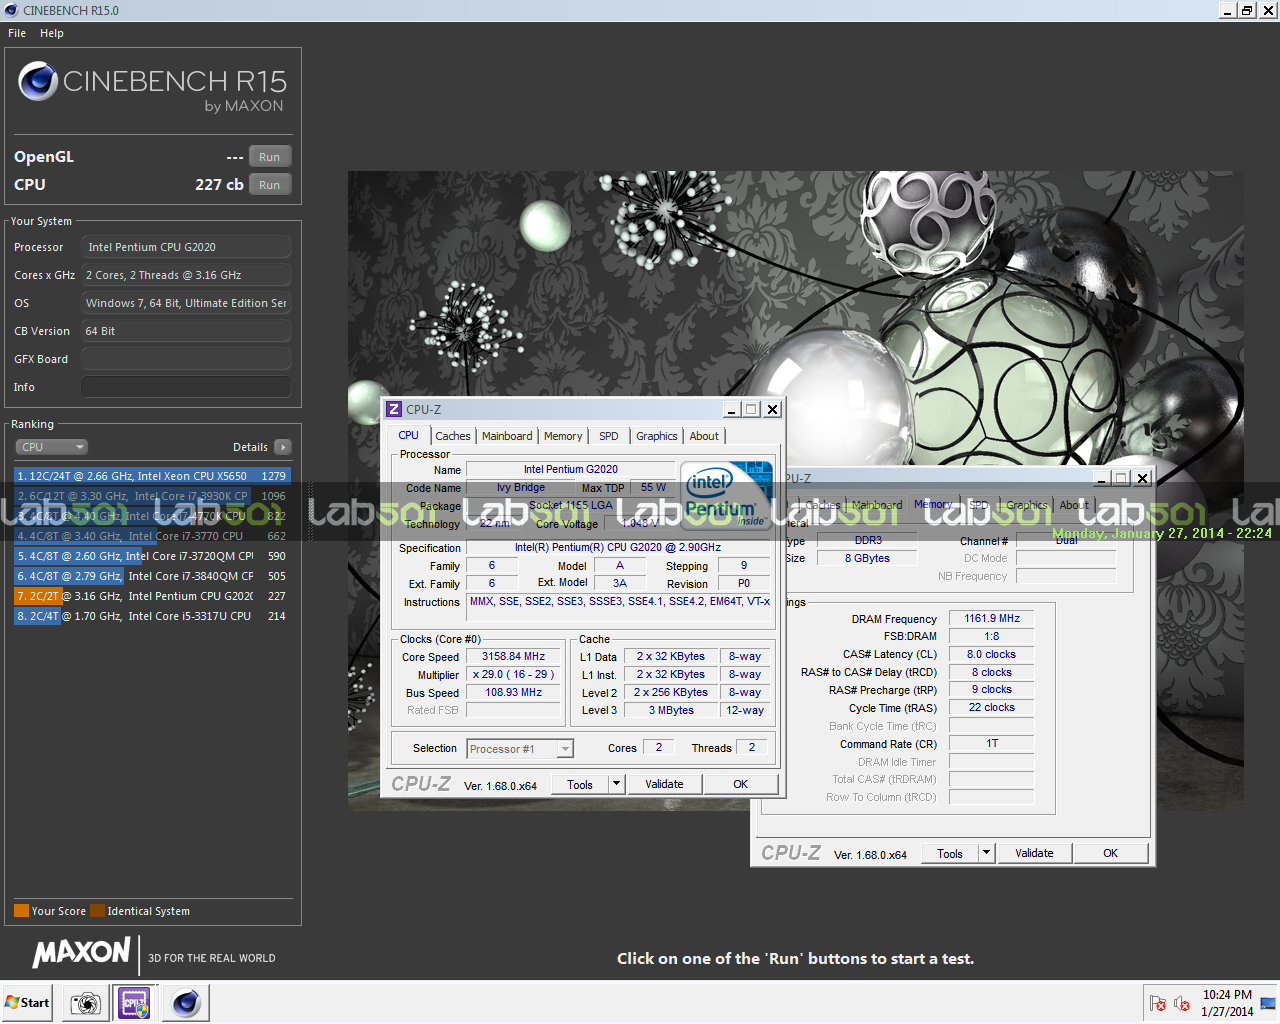The image size is (1280, 1024).
Task: Click the Intel Pentium inside logo
Action: click(726, 495)
